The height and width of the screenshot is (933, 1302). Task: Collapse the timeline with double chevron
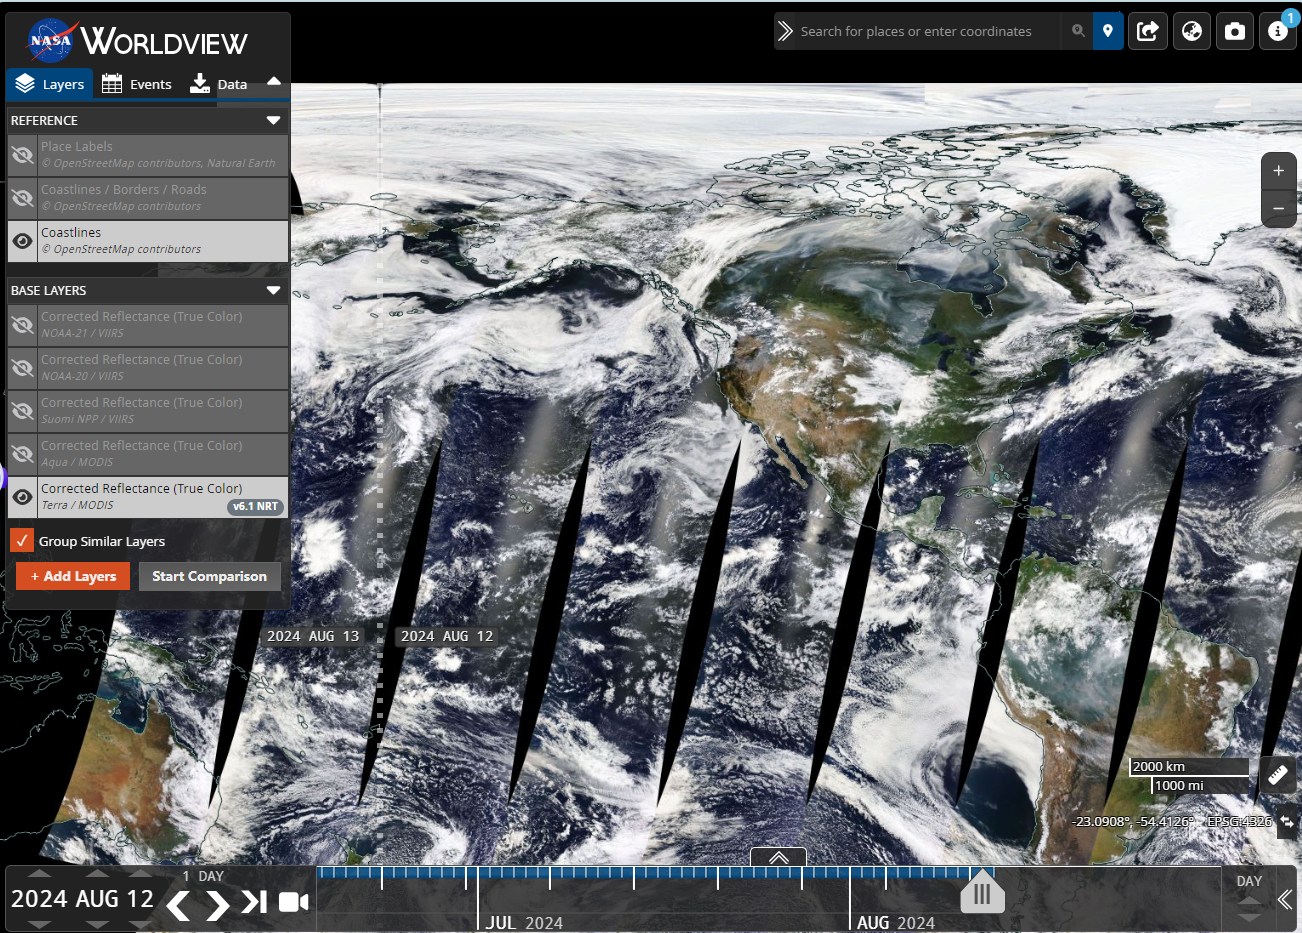(x=1285, y=899)
